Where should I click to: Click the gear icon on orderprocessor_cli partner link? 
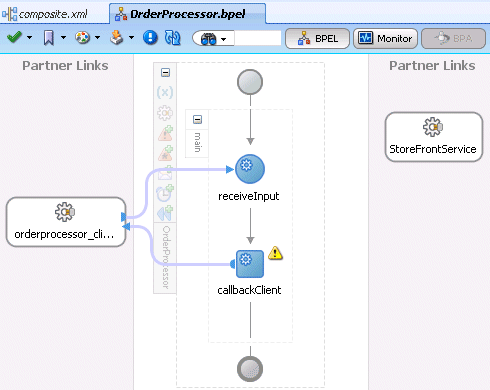(65, 212)
